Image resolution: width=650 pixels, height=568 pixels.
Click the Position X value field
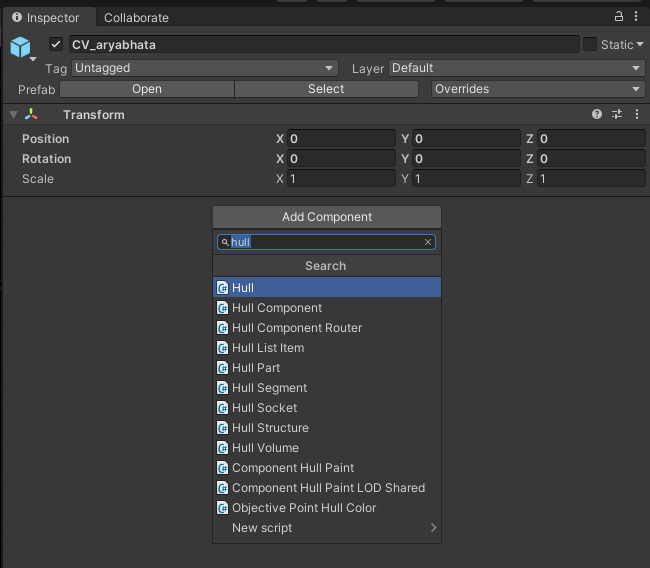(x=342, y=139)
